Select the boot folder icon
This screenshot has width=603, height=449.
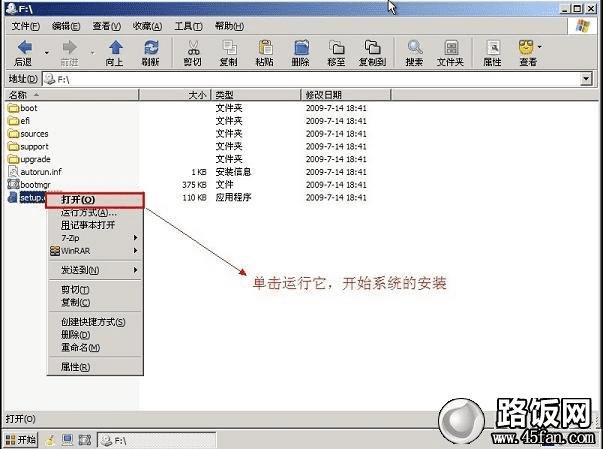pyautogui.click(x=13, y=108)
